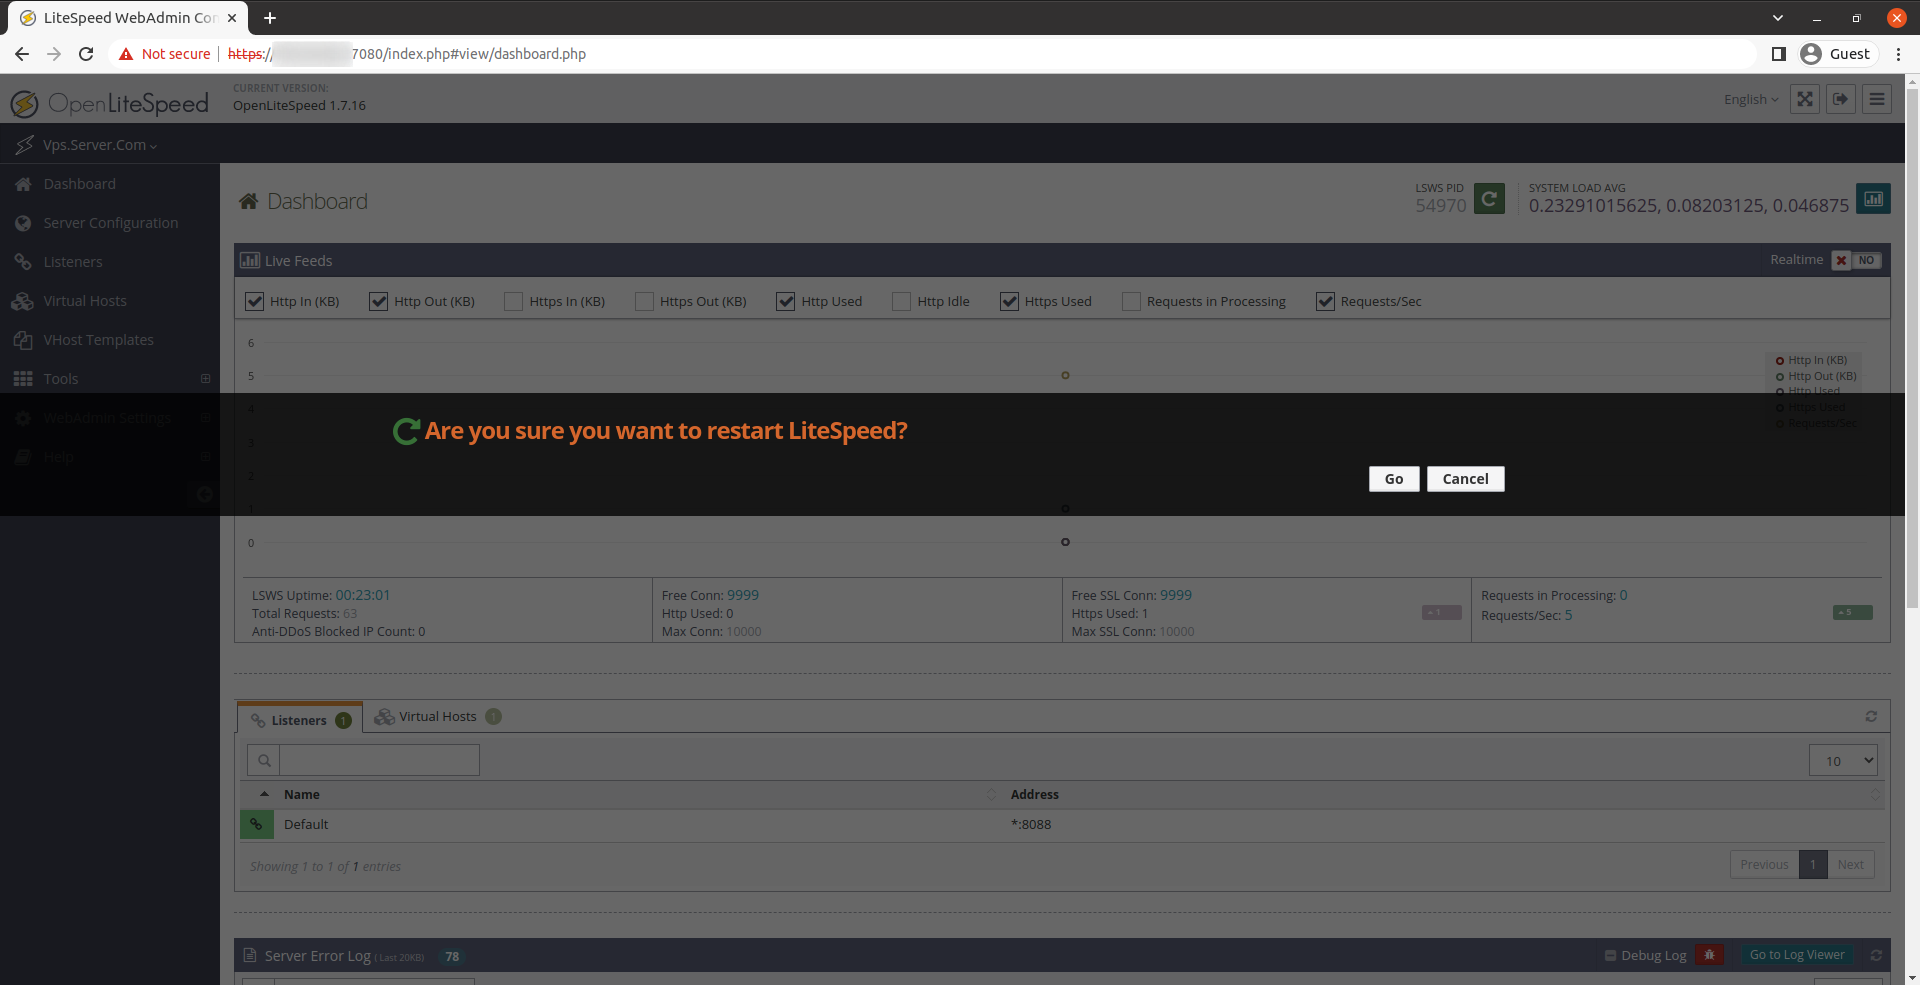Screen dimensions: 1920x985
Task: Expand the Vps.Server.Com server dropdown
Action: click(100, 145)
